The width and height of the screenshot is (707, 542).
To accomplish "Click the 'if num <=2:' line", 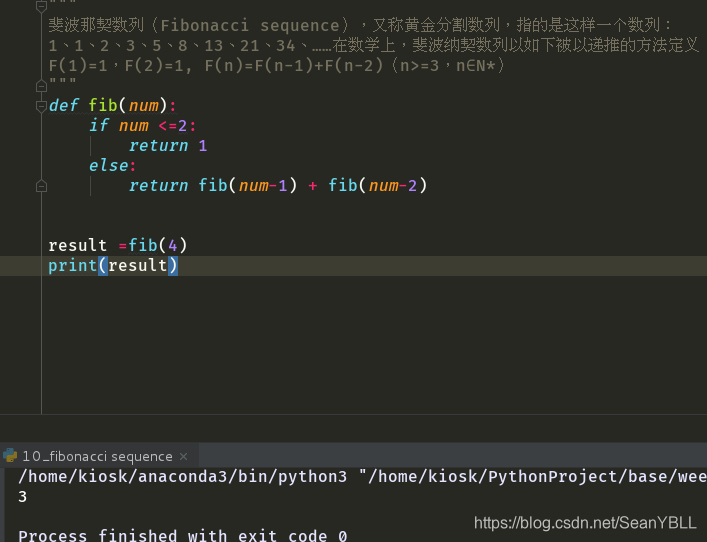I will pos(142,125).
